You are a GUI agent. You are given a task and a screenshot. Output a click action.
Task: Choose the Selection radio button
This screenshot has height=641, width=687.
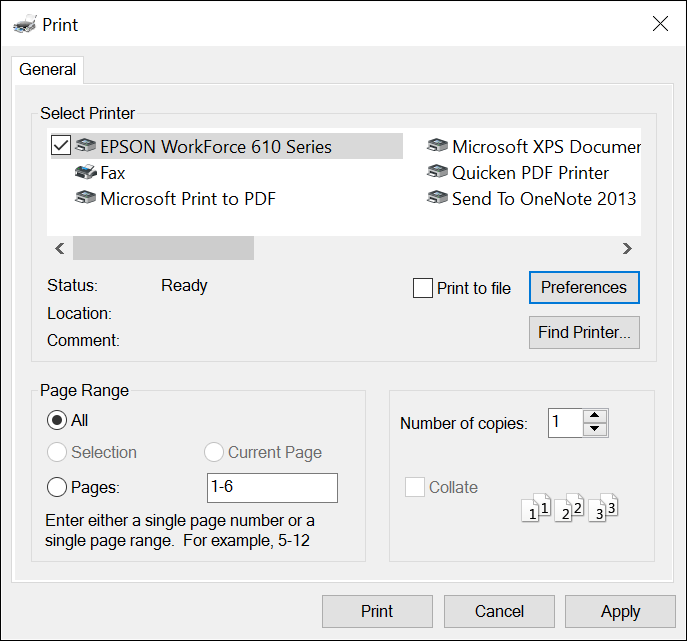pyautogui.click(x=57, y=452)
